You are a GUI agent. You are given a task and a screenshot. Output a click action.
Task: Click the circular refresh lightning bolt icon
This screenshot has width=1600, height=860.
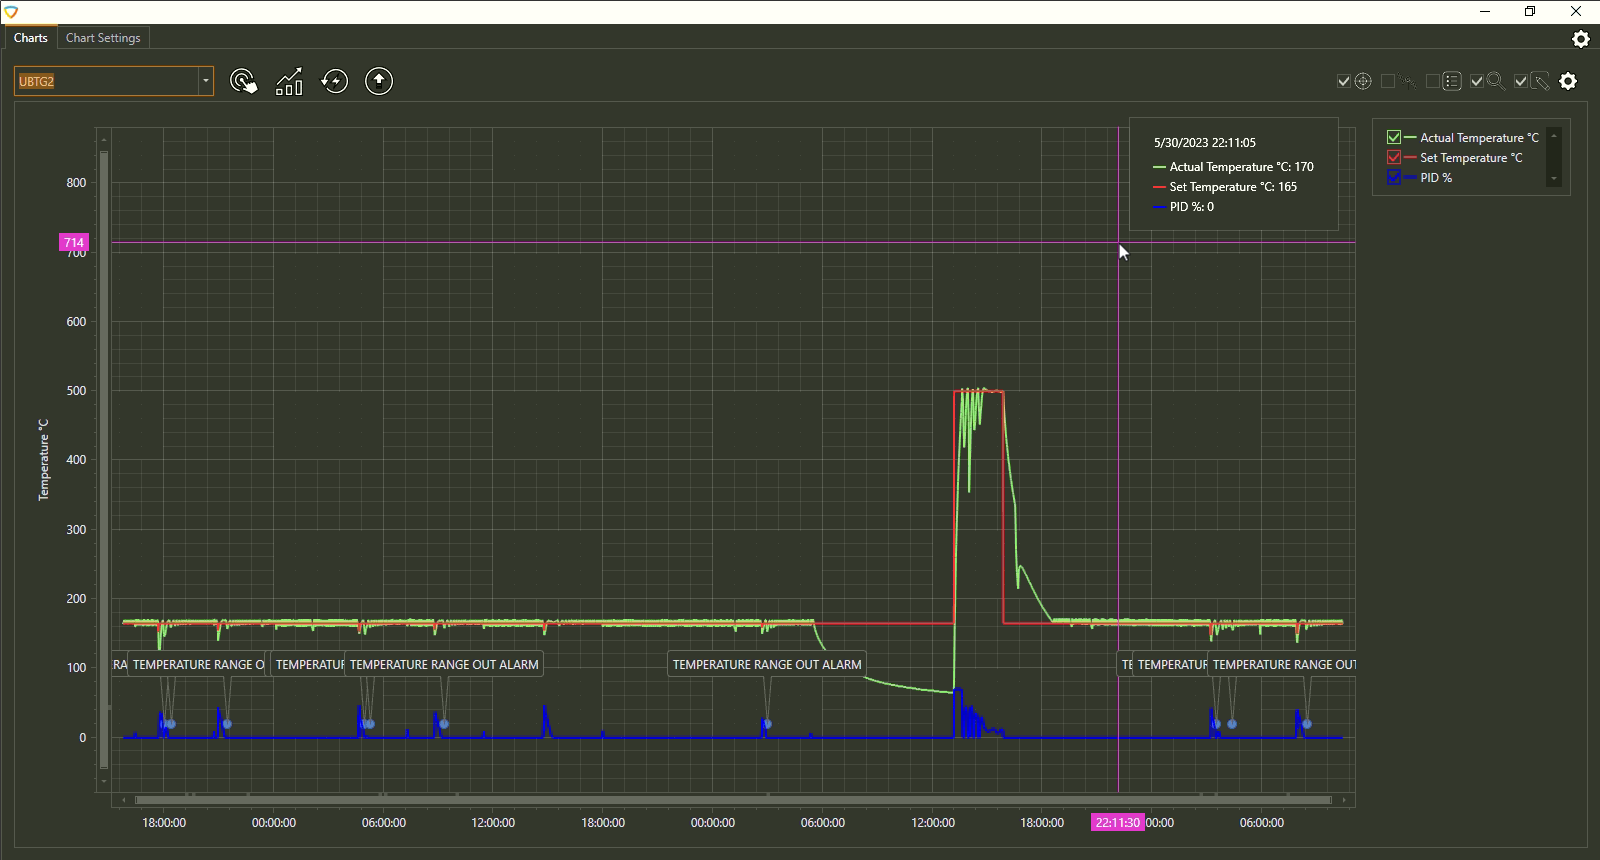point(334,81)
